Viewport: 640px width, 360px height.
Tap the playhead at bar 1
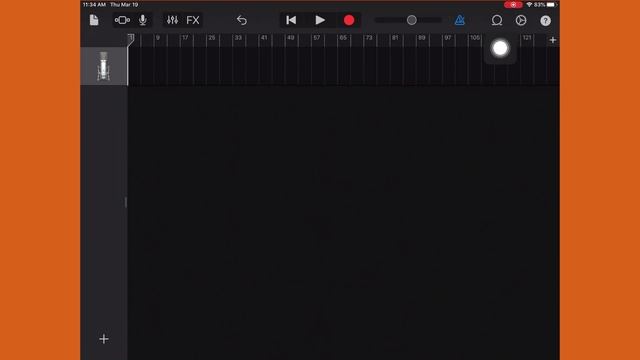(131, 40)
